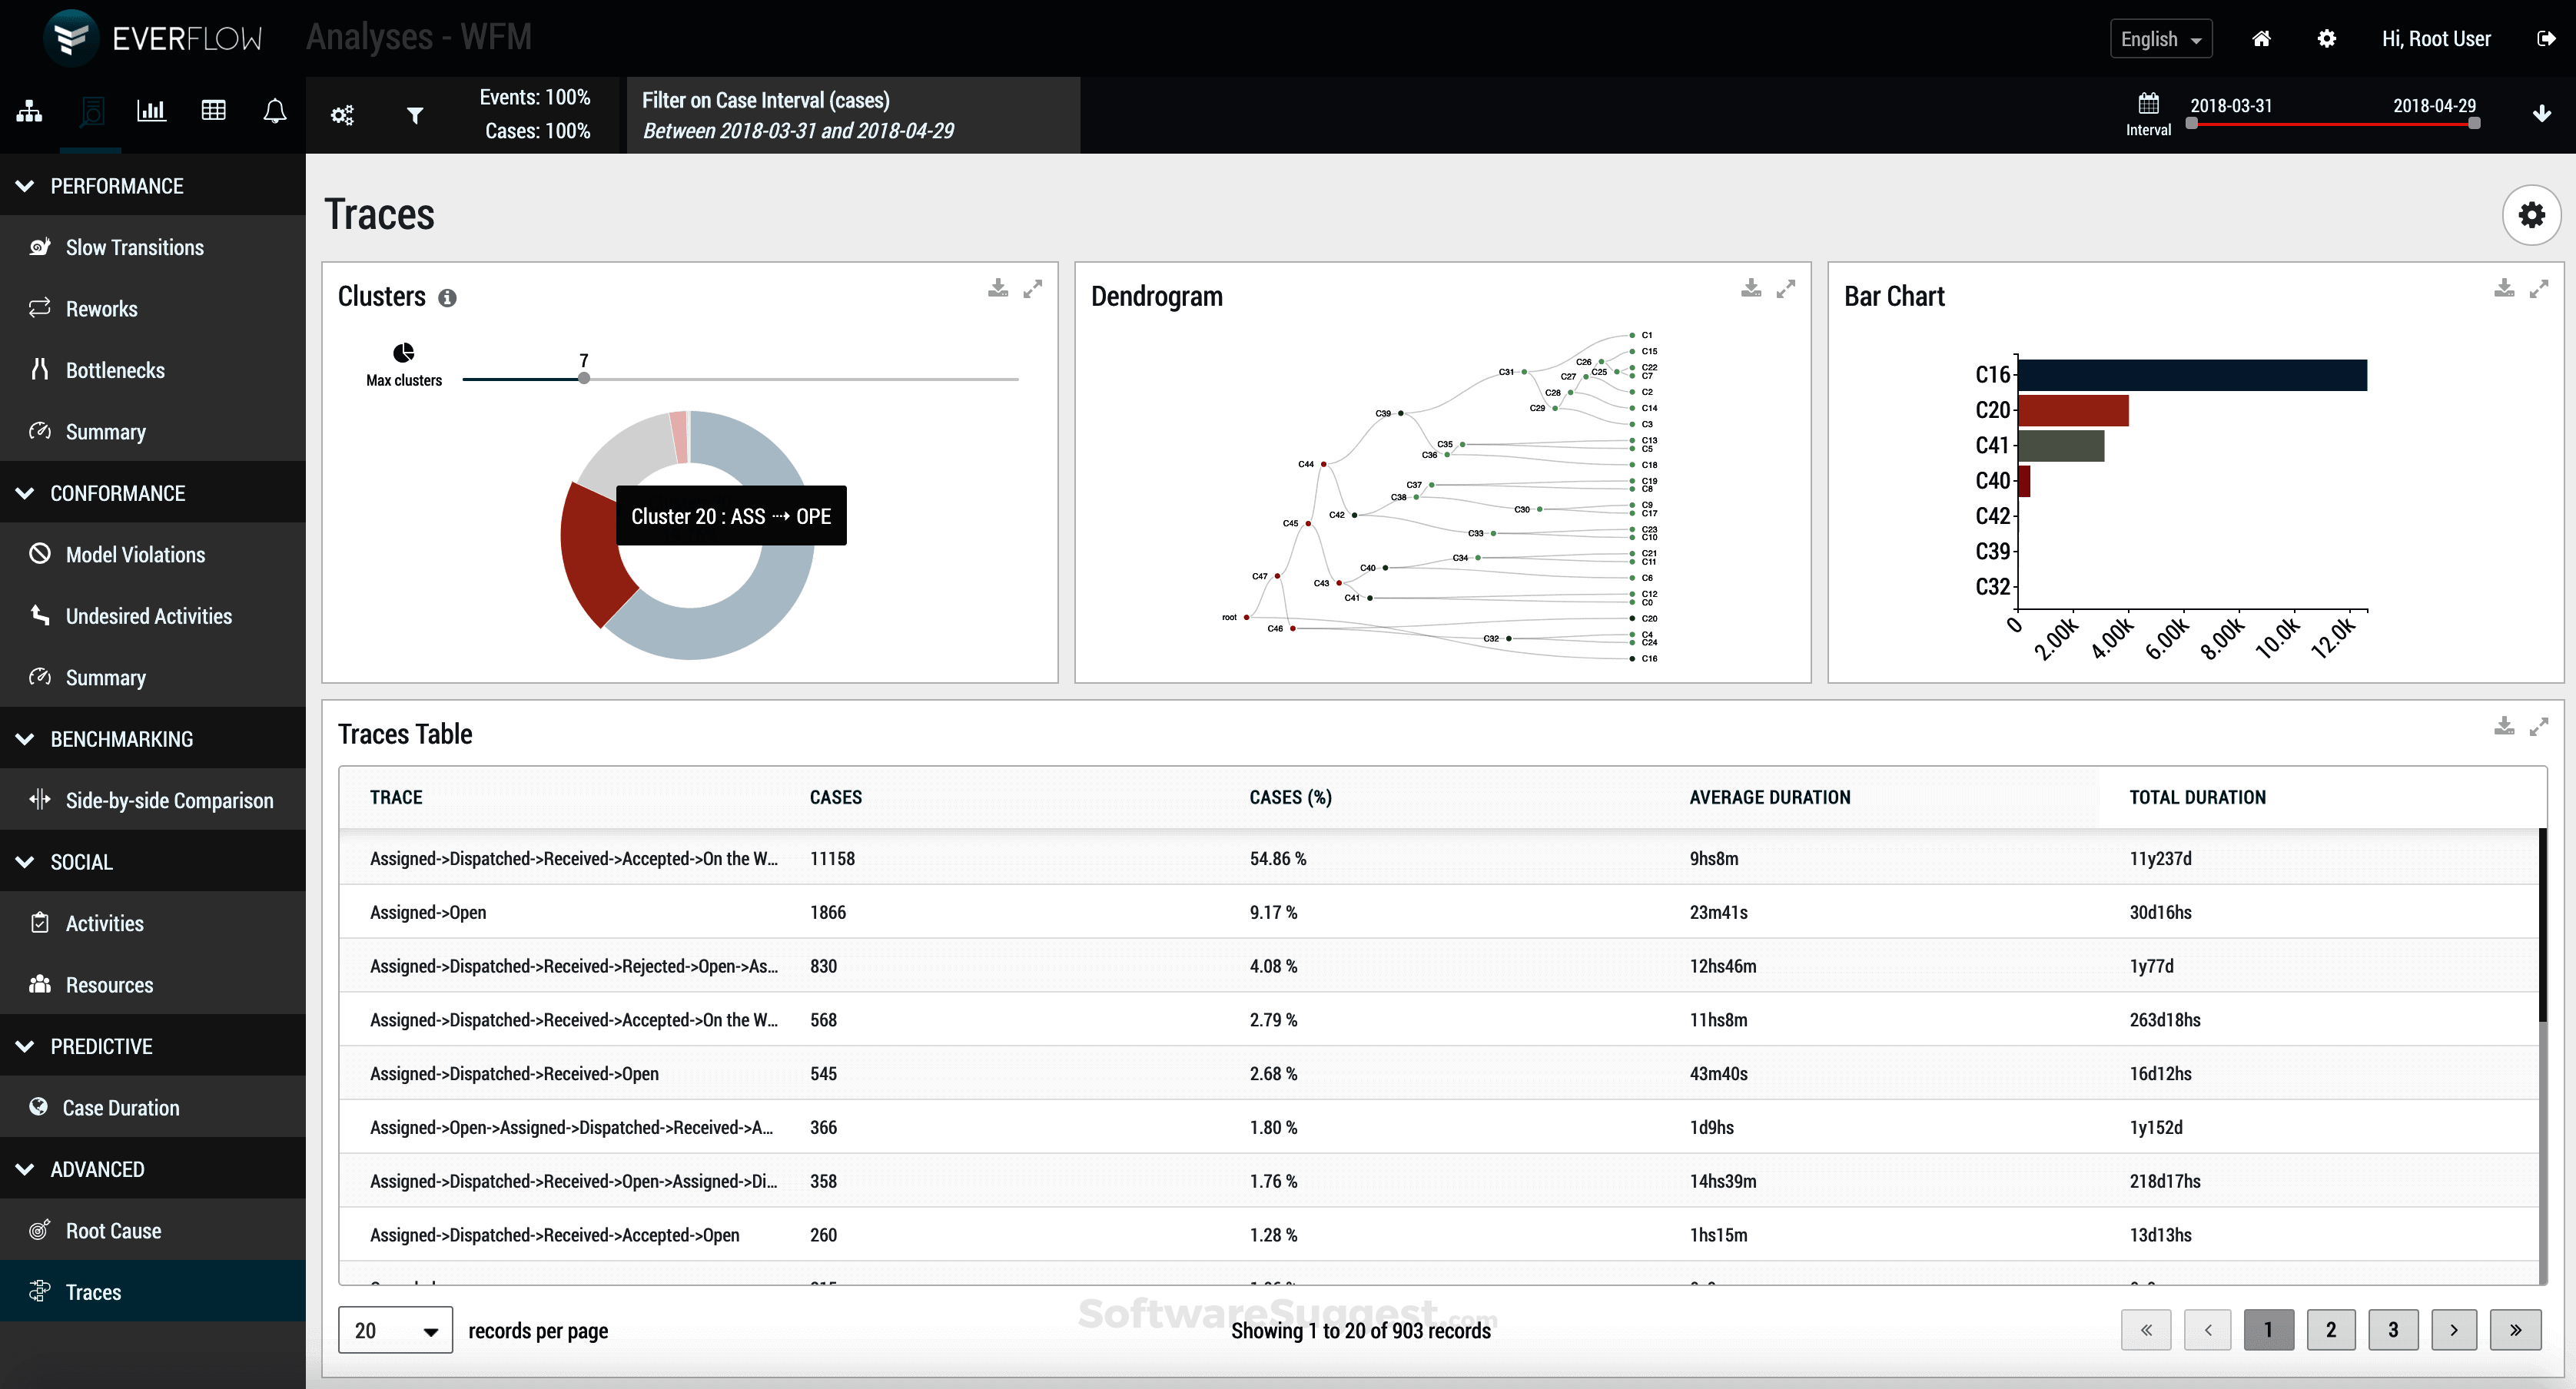Open the process map view icon
2576x1389 pixels.
28,110
